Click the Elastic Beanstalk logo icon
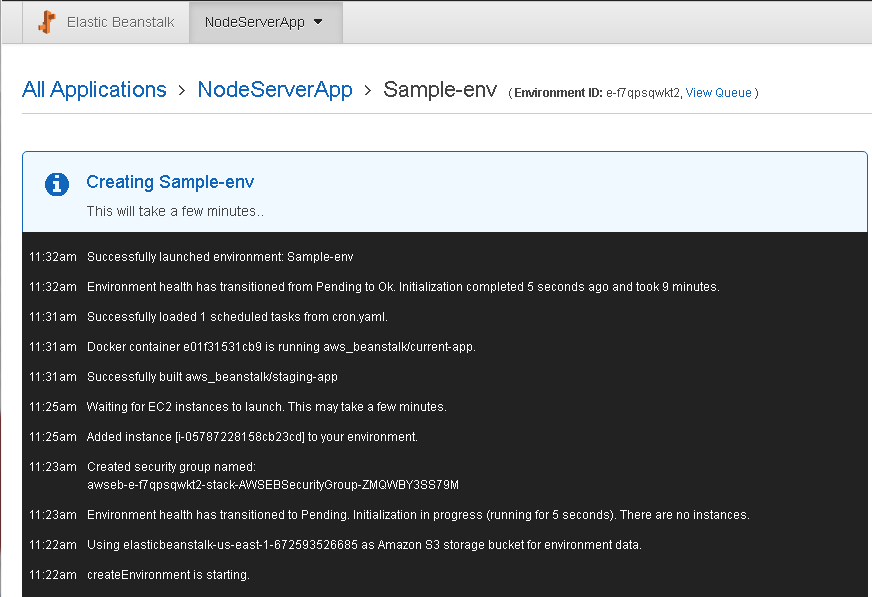 47,22
